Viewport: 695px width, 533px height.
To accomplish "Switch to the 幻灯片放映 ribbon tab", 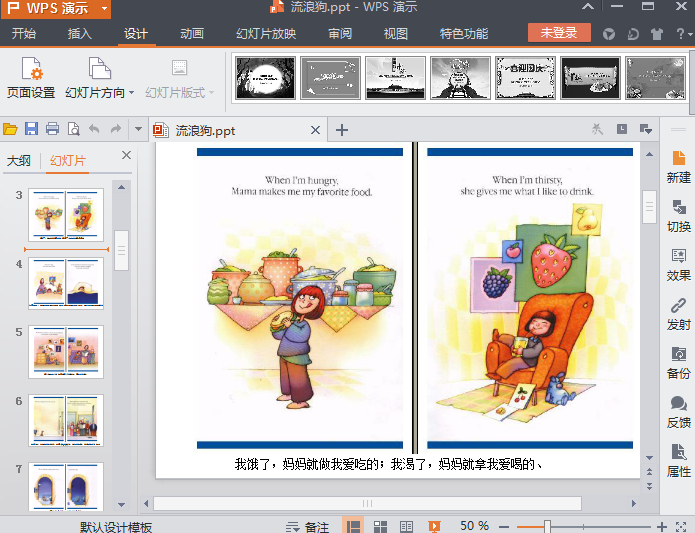I will 266,34.
